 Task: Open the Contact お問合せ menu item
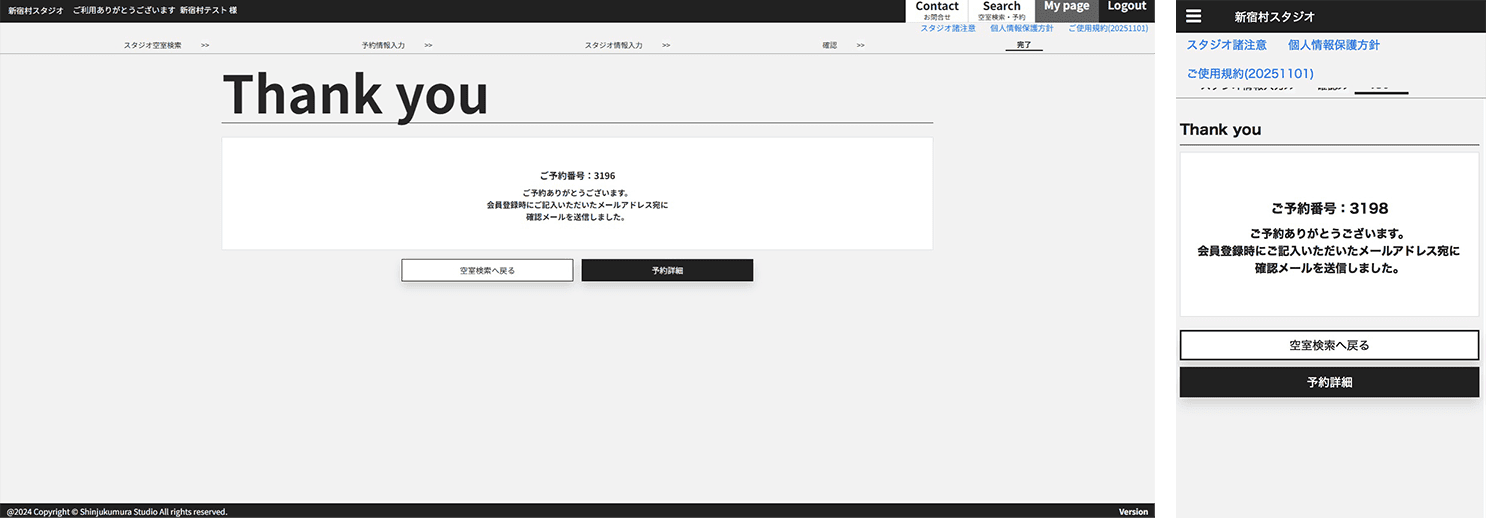(937, 10)
